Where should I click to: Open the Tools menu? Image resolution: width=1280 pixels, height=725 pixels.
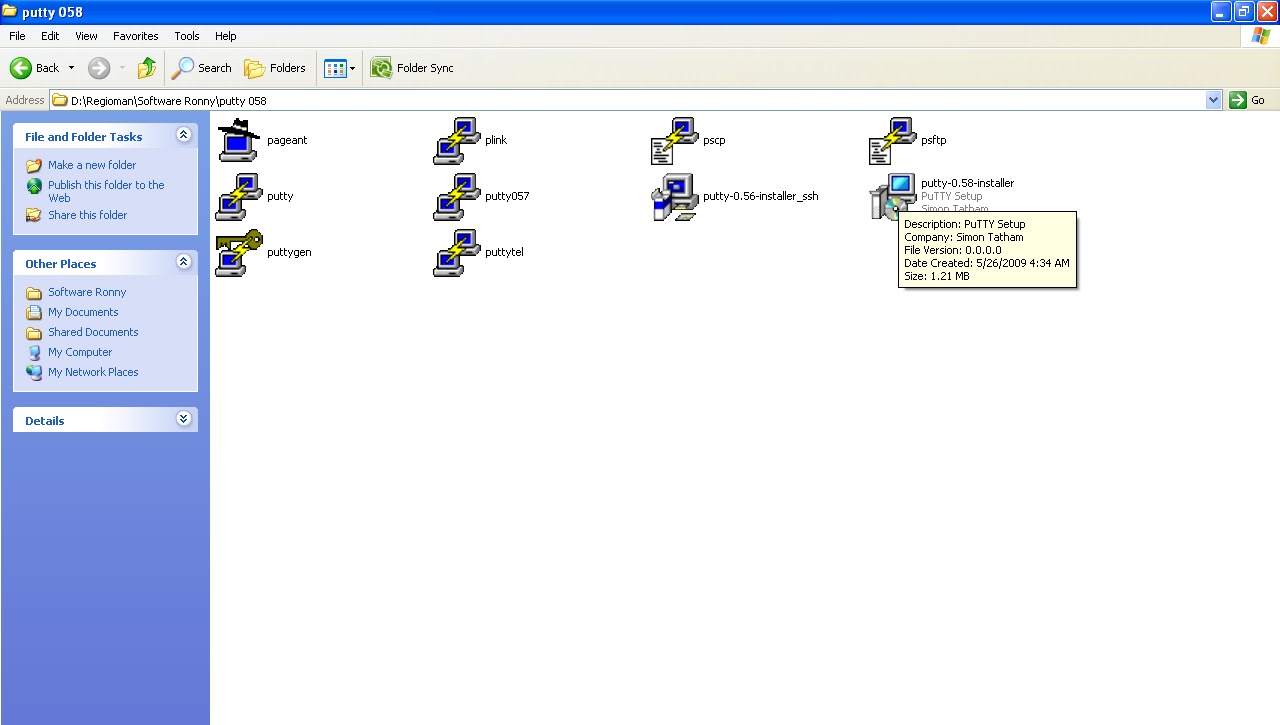tap(186, 35)
